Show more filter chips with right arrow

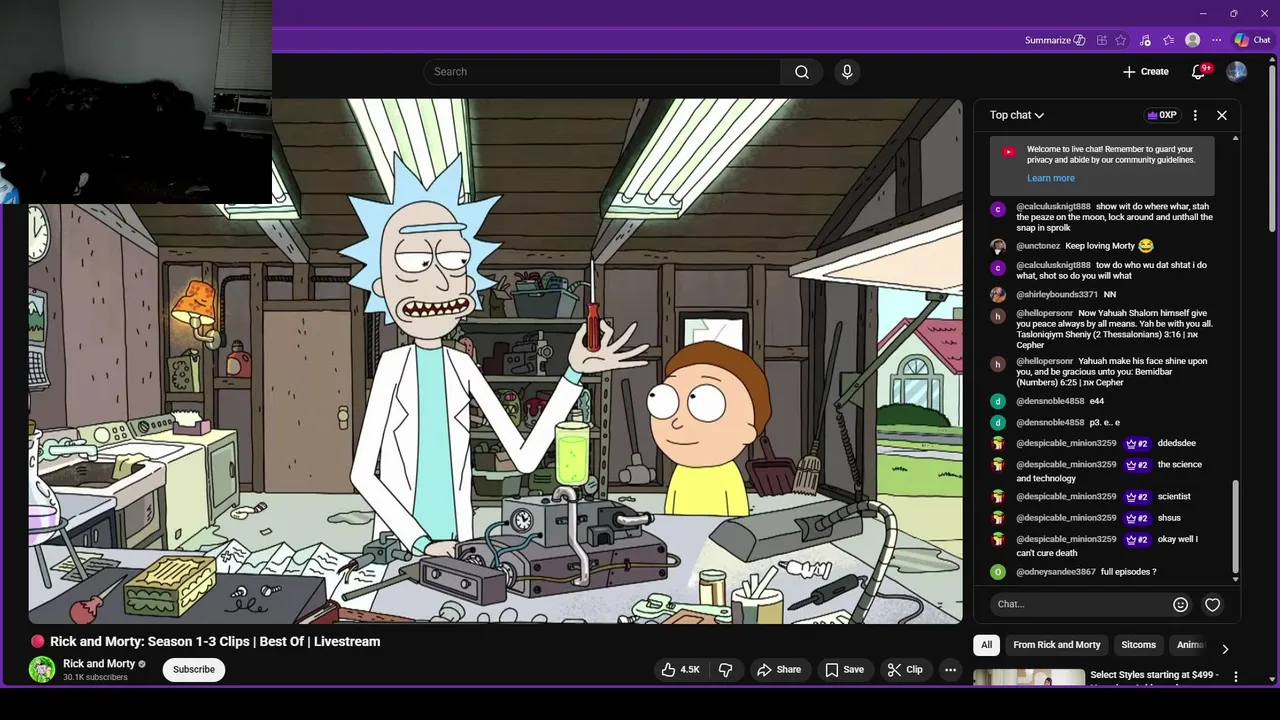(x=1225, y=649)
